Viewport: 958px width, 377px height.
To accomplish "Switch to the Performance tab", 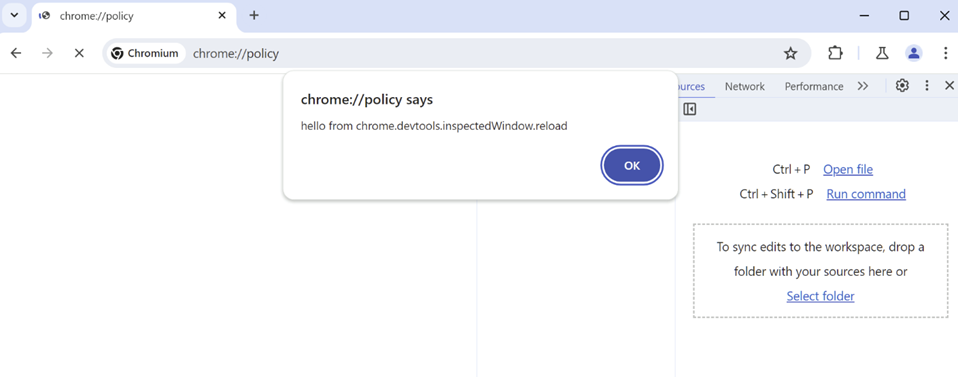I will point(814,86).
